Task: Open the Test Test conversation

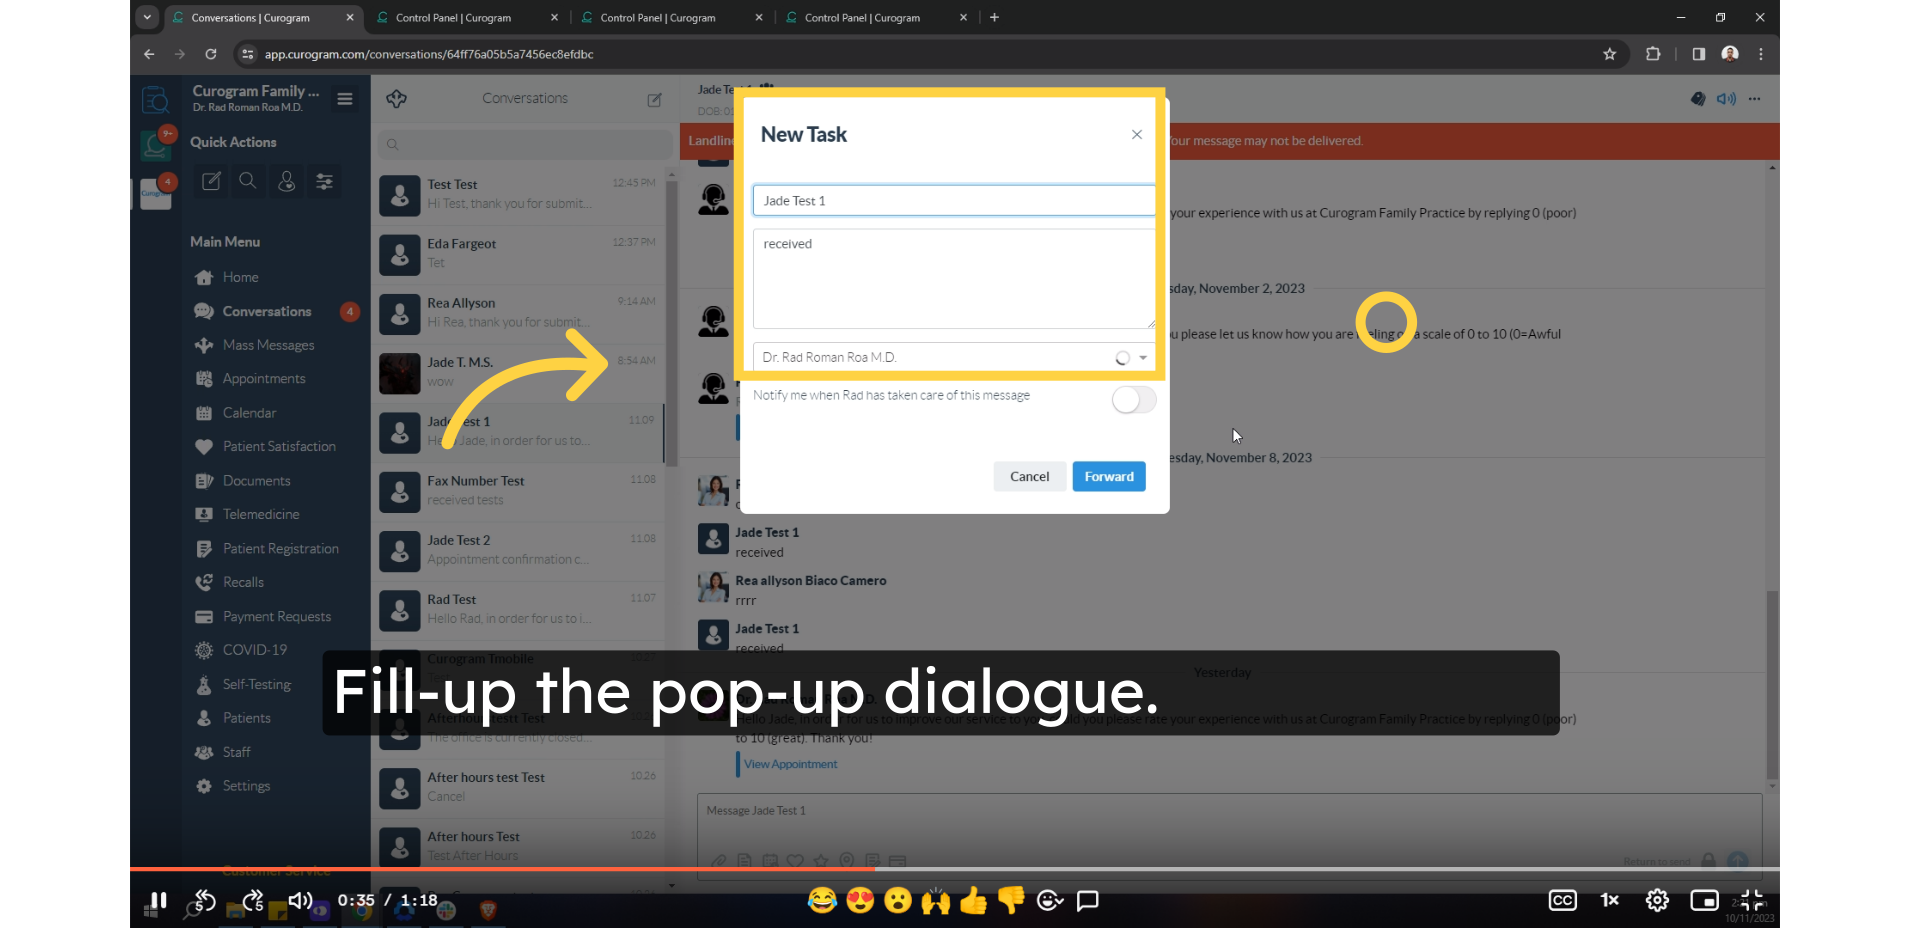Action: click(520, 195)
